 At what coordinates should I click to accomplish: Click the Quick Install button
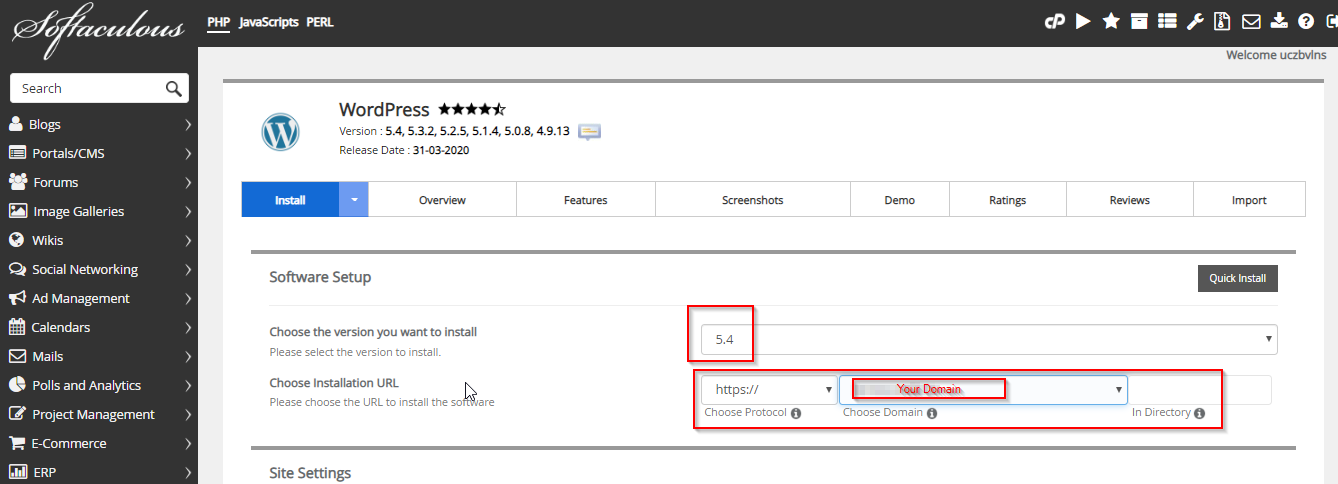click(1238, 278)
